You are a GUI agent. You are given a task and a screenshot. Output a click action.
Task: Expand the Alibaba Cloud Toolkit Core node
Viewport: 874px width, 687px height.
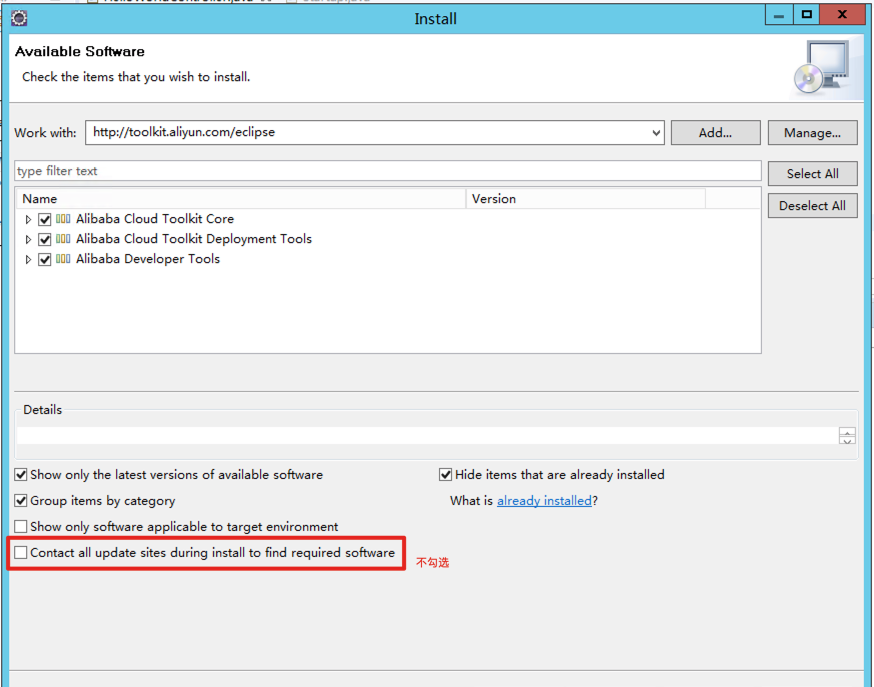coord(28,220)
